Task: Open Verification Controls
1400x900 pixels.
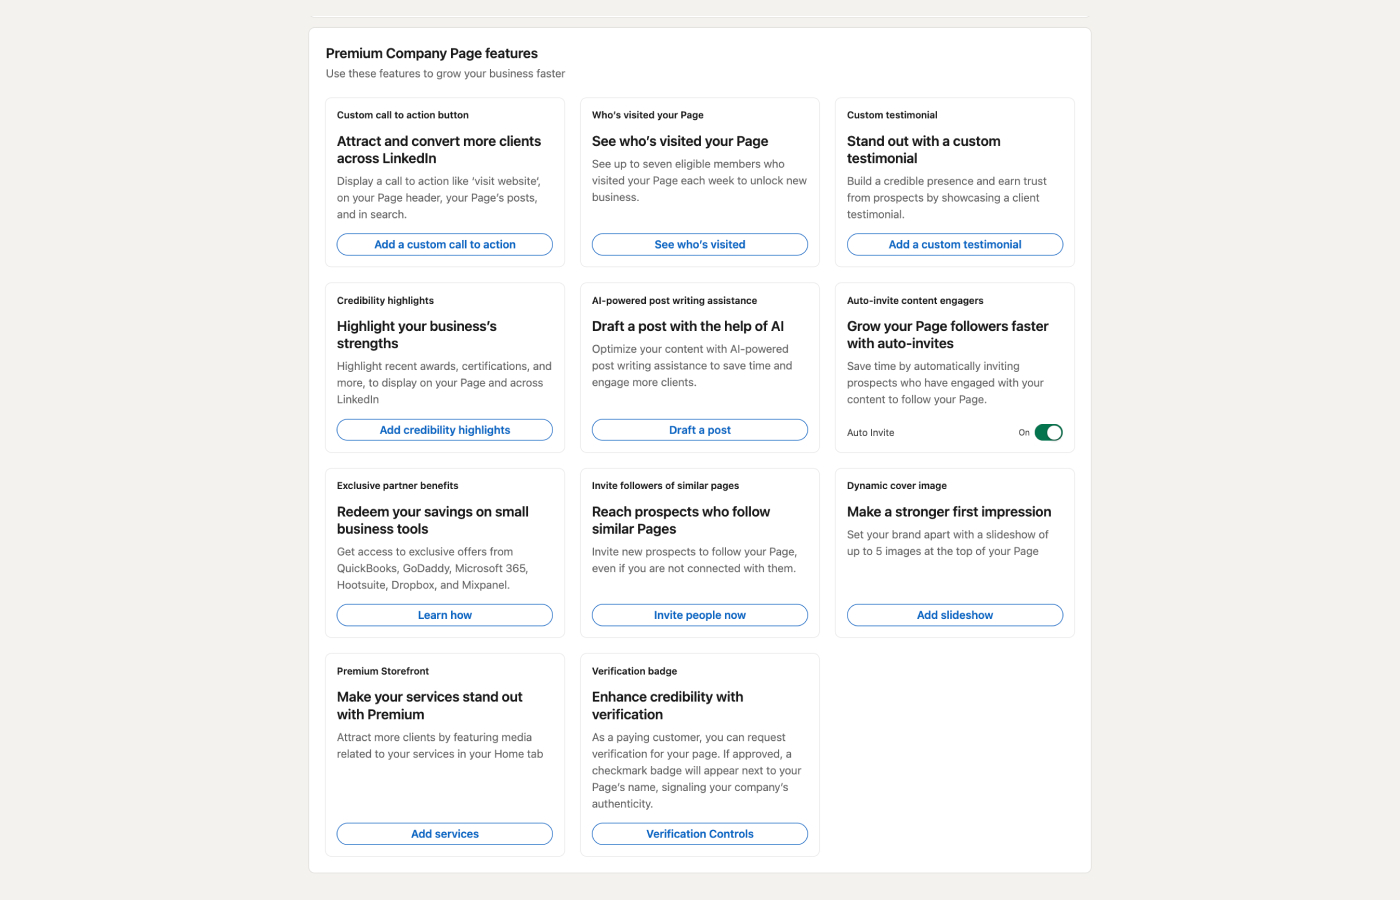Action: coord(699,833)
